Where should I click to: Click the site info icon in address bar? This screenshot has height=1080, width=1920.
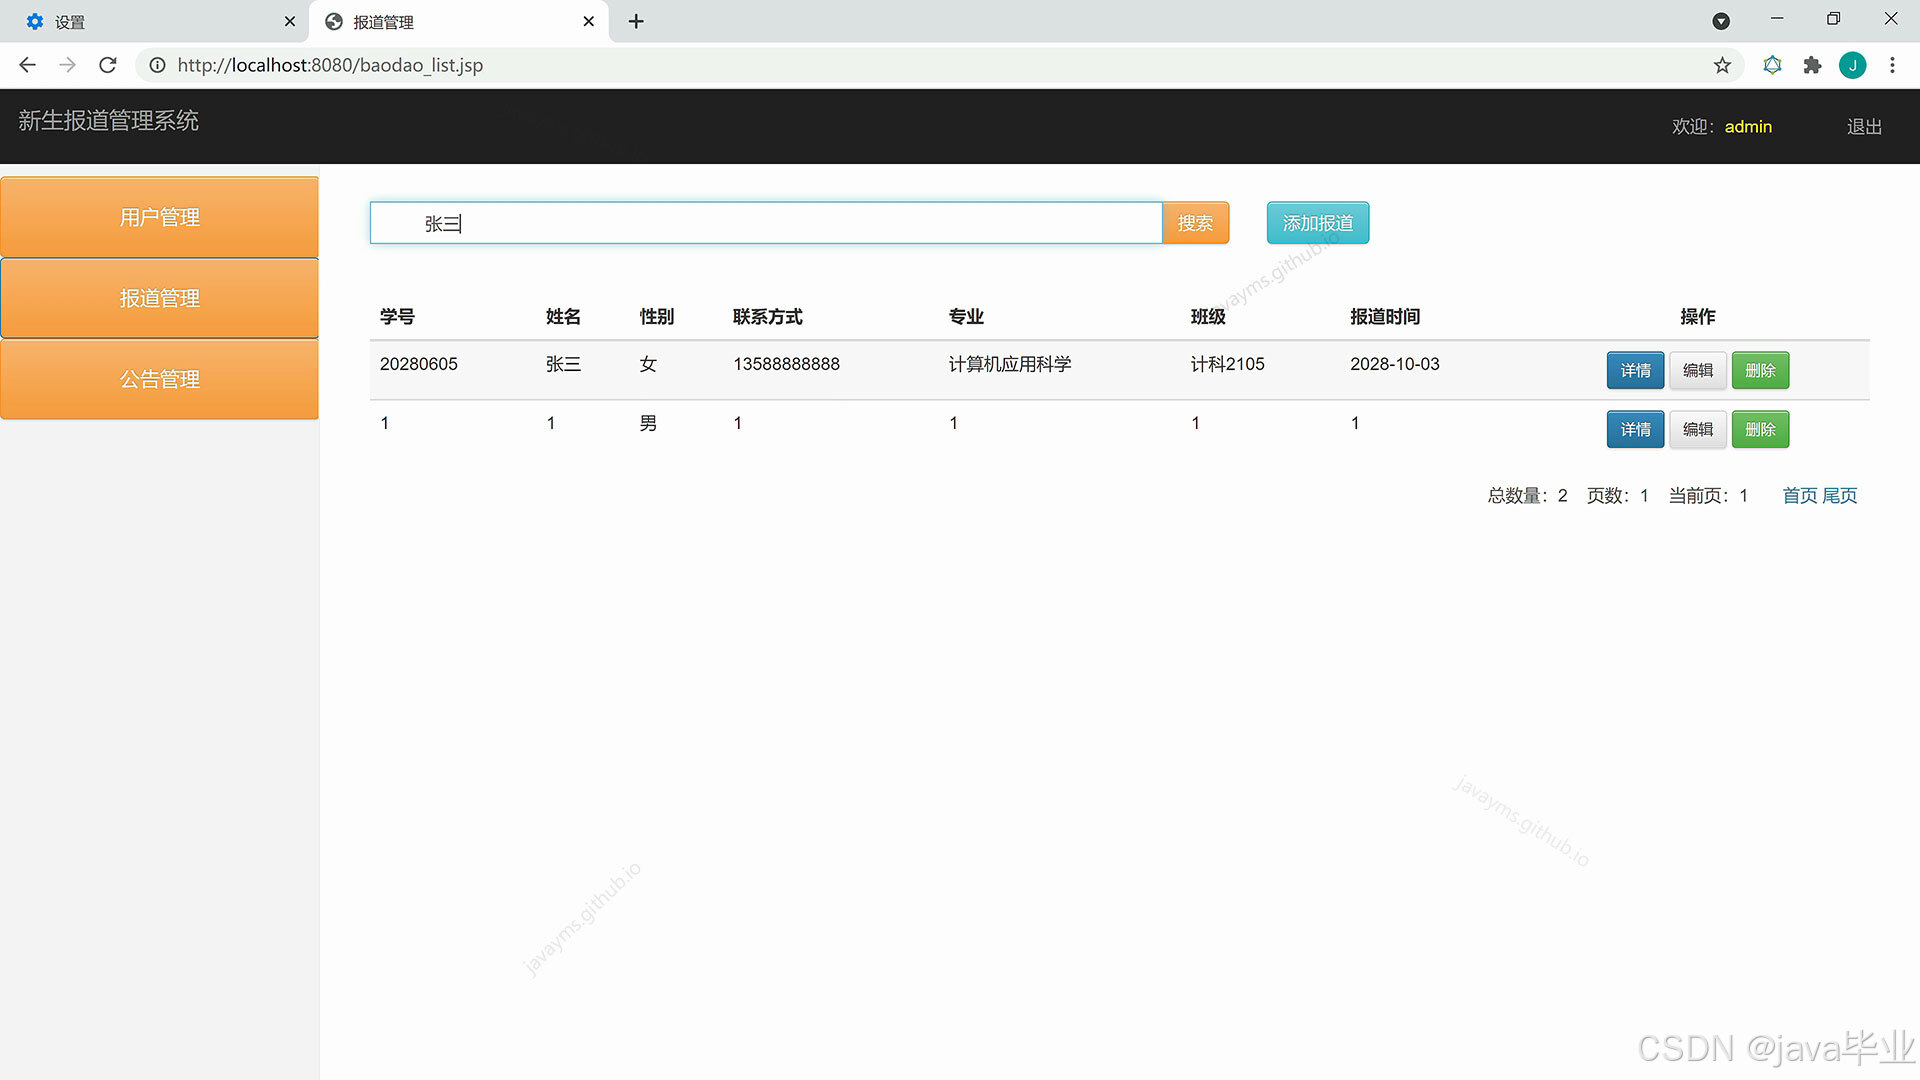click(x=157, y=65)
